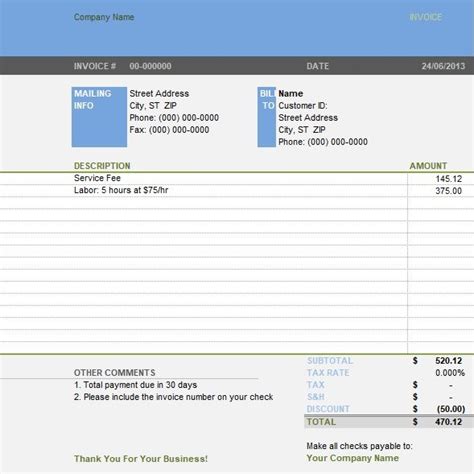Select the Company Name header cell
The height and width of the screenshot is (474, 474).
pos(104,17)
